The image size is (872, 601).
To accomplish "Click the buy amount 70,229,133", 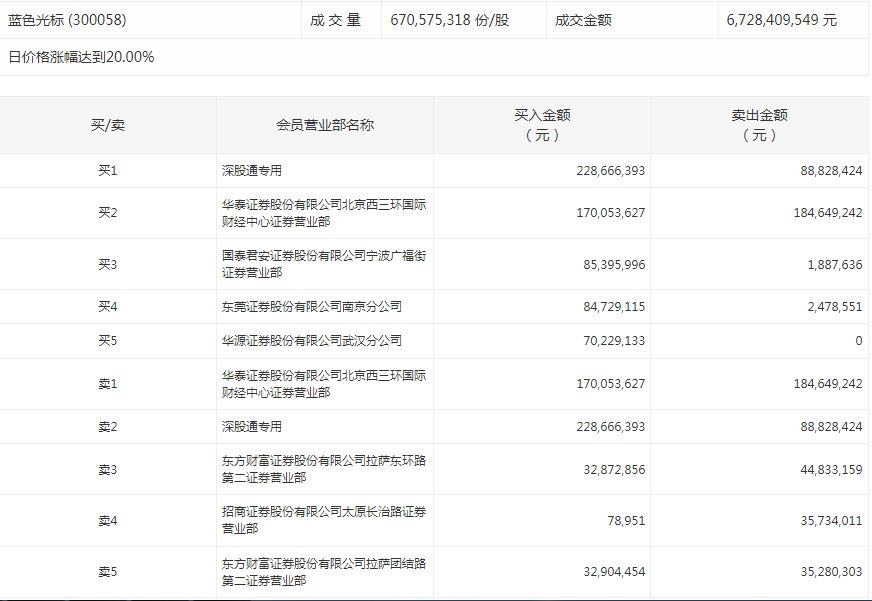I will pyautogui.click(x=610, y=341).
